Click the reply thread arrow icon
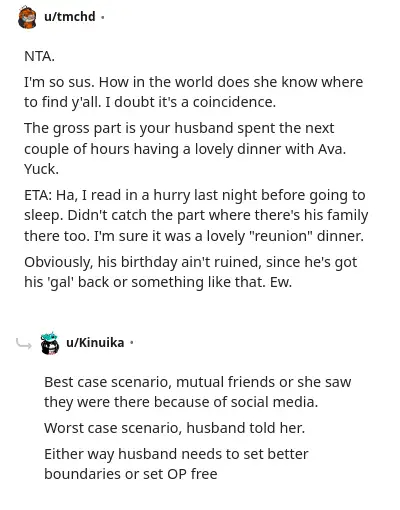This screenshot has width=400, height=510. [x=24, y=344]
